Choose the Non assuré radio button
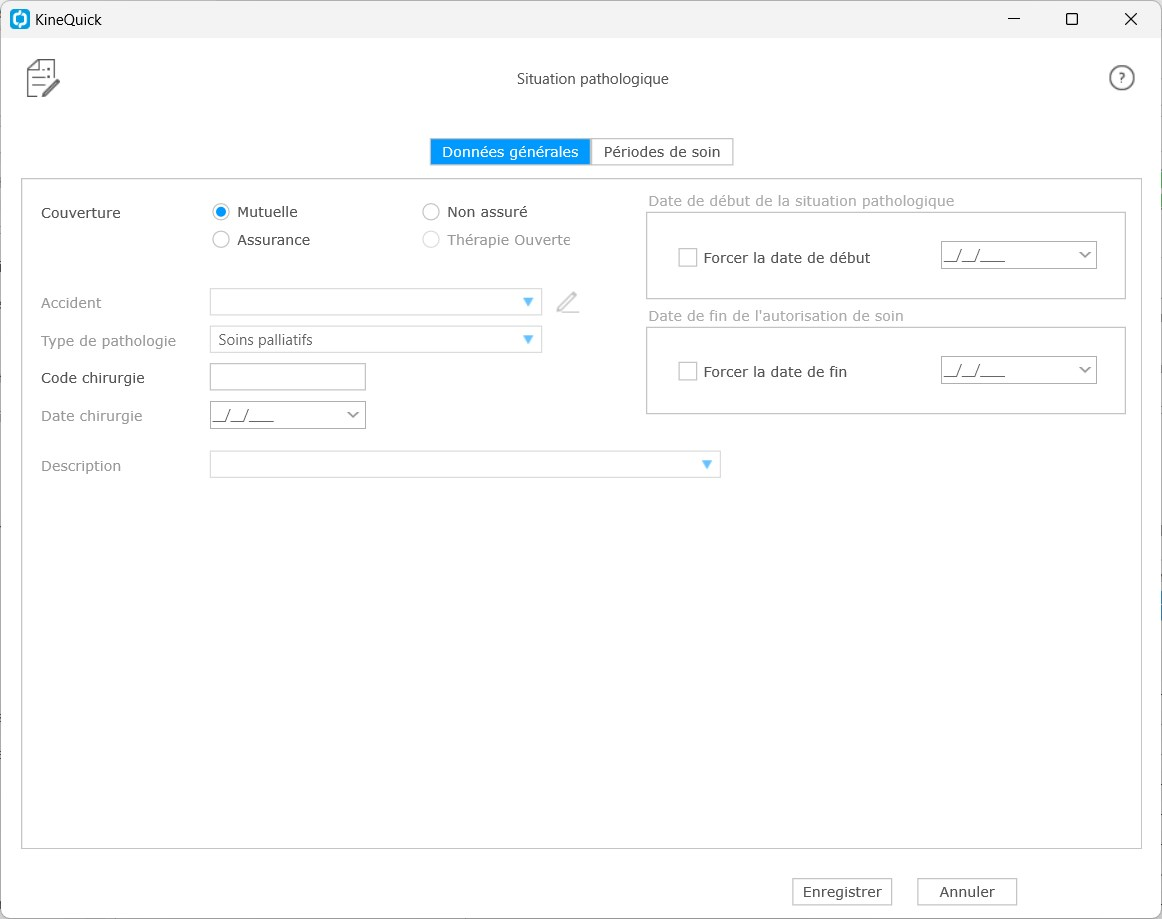1162x919 pixels. click(431, 212)
